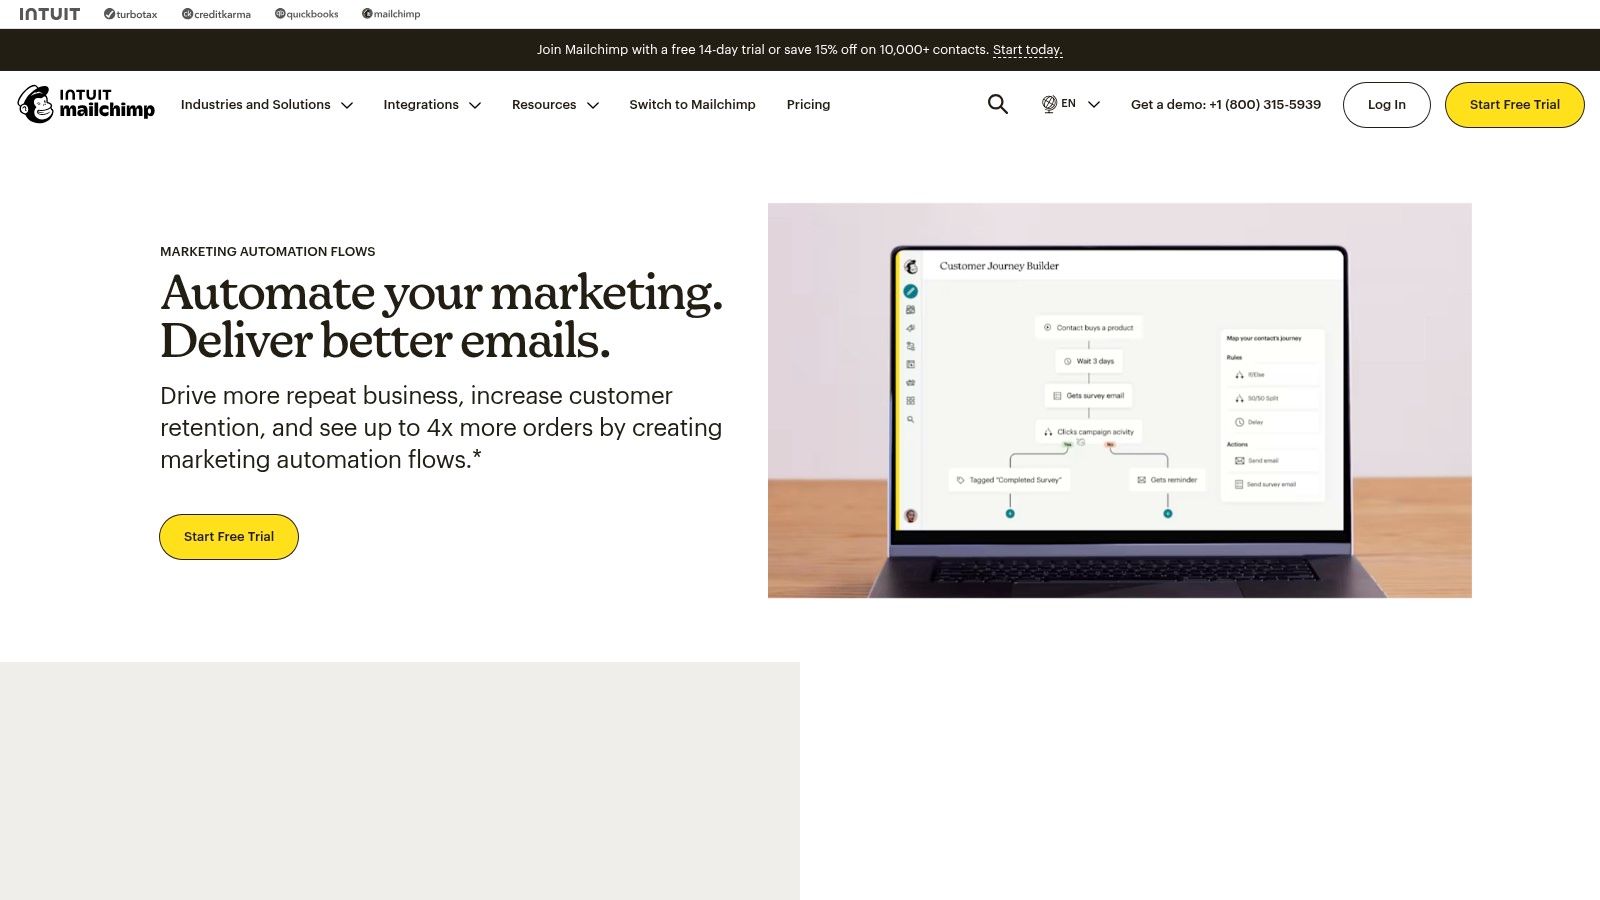
Task: Click the 'Start today.' banner link
Action: pos(1027,50)
